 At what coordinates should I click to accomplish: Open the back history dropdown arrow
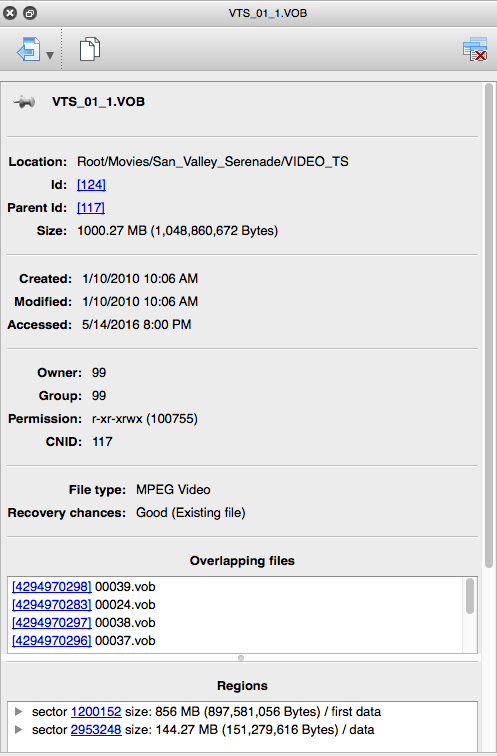click(x=50, y=56)
